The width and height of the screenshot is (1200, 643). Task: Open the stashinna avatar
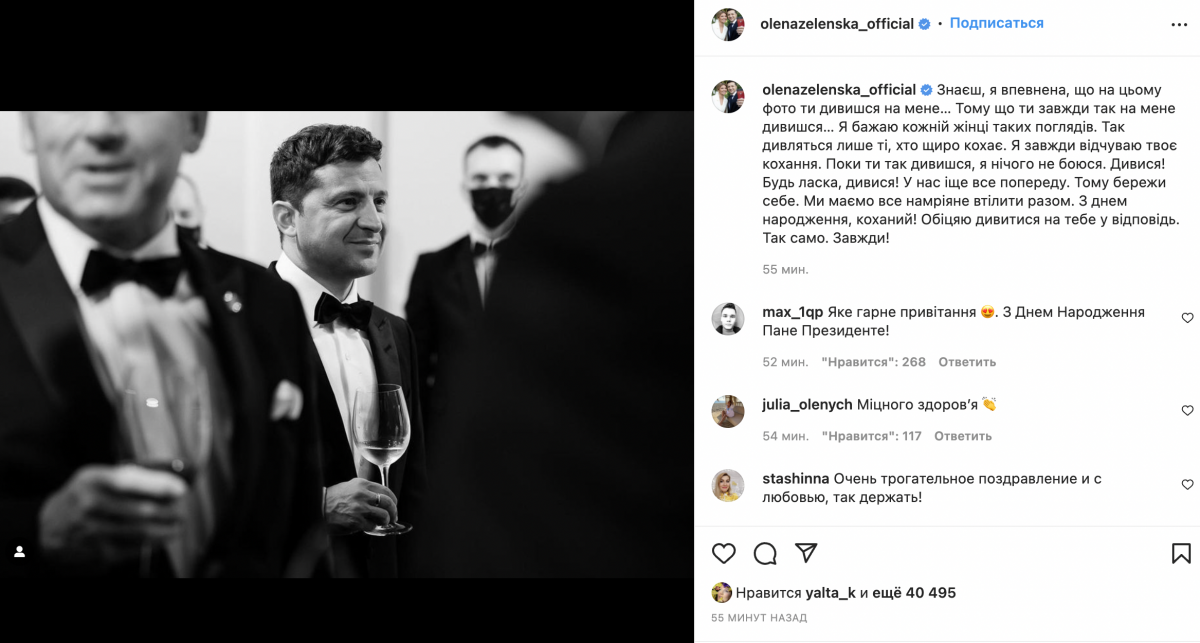coord(727,485)
